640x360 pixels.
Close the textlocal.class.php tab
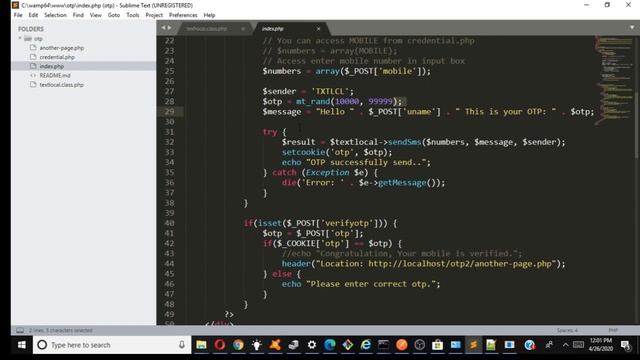point(243,29)
